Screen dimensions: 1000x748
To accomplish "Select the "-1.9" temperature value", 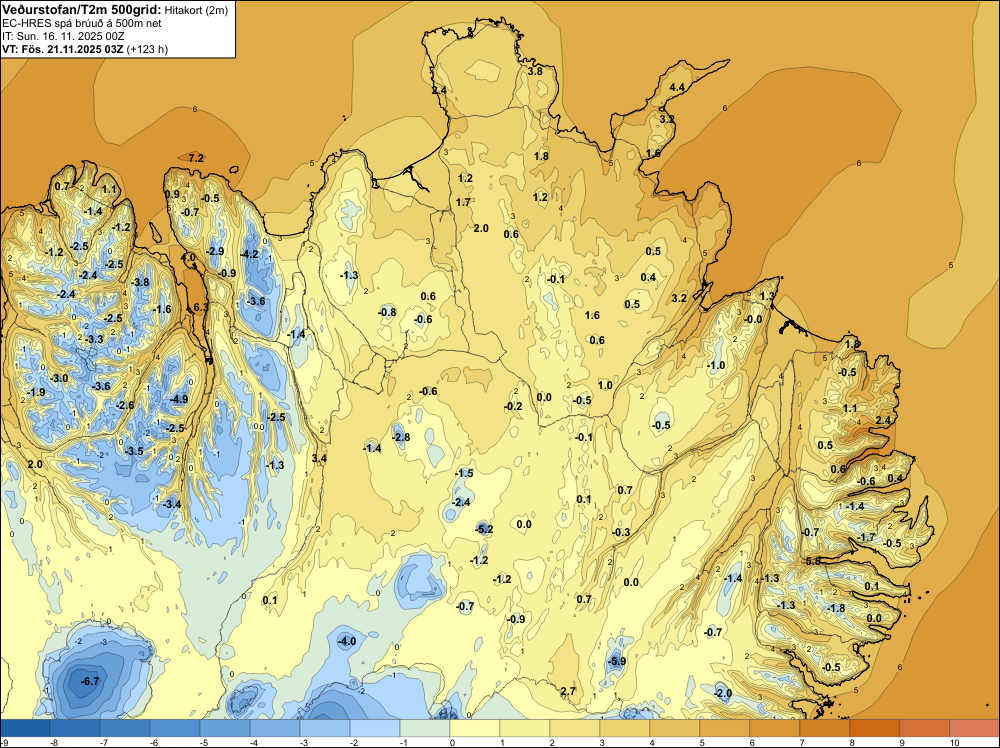I will pos(36,392).
